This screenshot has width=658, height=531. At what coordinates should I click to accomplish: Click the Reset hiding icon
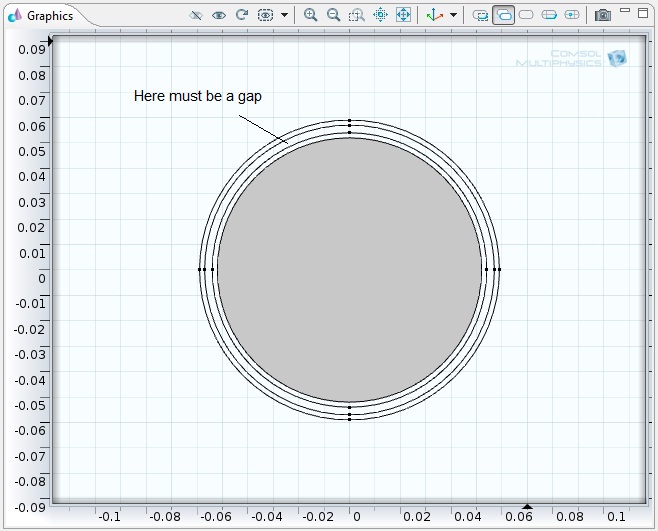(x=241, y=15)
